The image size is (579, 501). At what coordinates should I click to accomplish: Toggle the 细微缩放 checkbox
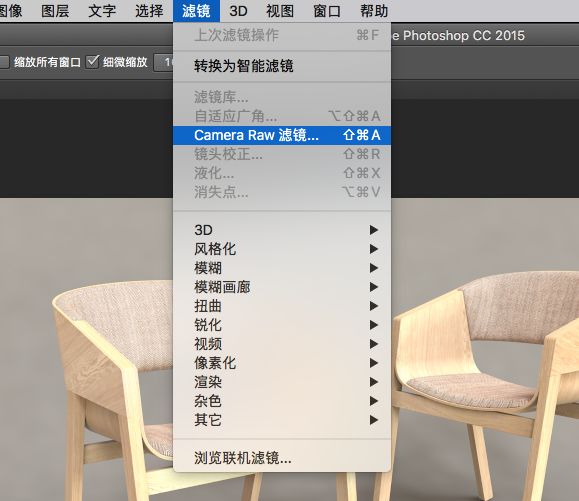click(92, 62)
